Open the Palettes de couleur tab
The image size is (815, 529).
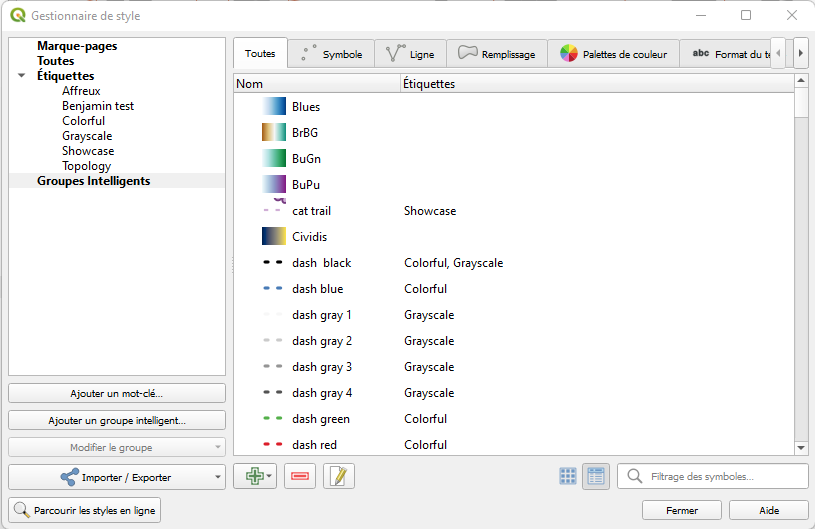tap(613, 54)
